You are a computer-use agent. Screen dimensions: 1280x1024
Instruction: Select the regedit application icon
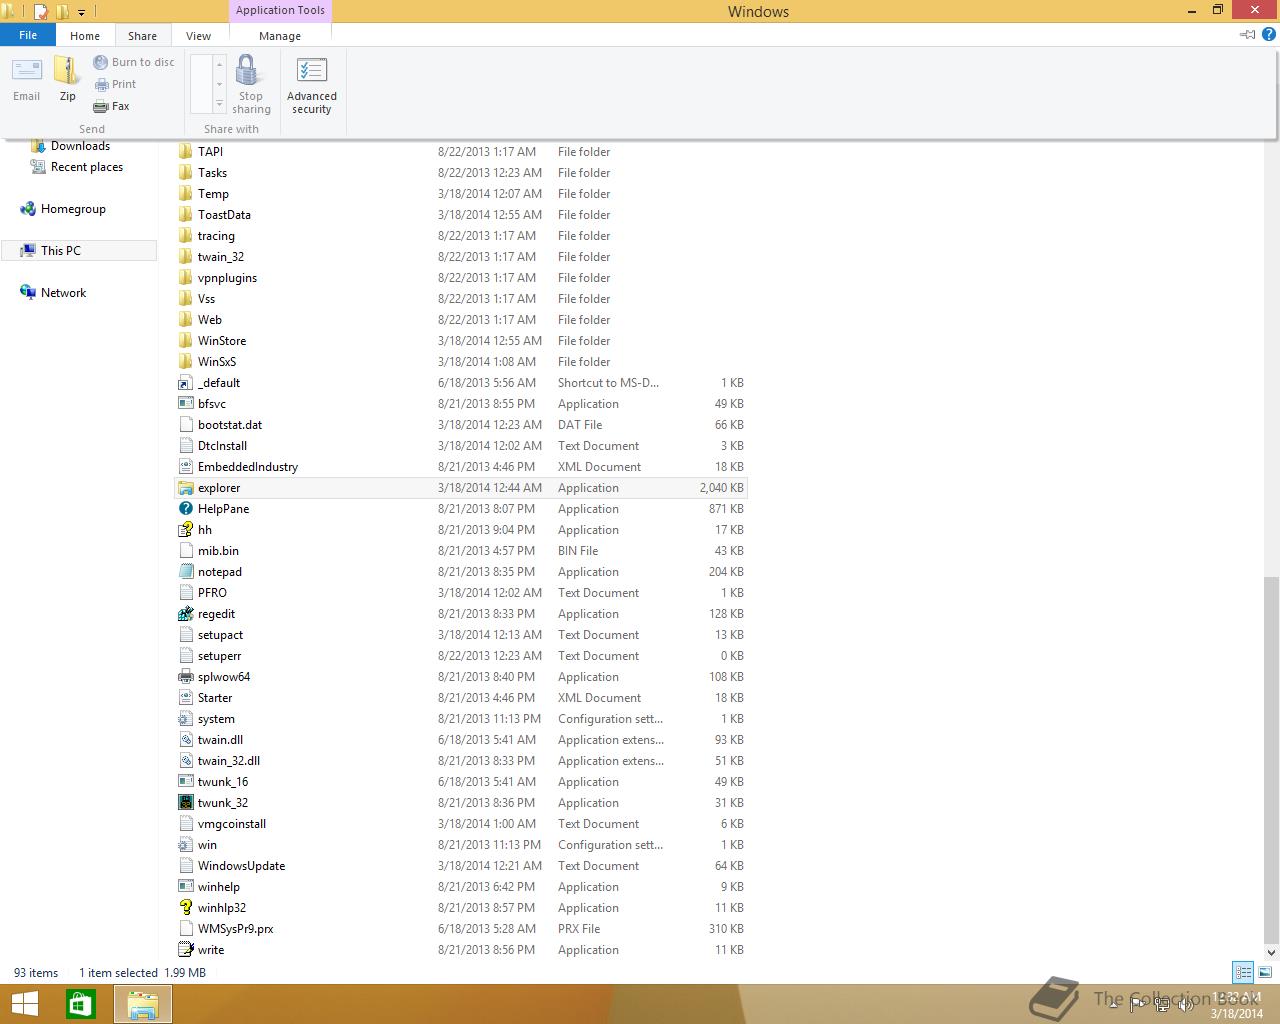[x=185, y=614]
